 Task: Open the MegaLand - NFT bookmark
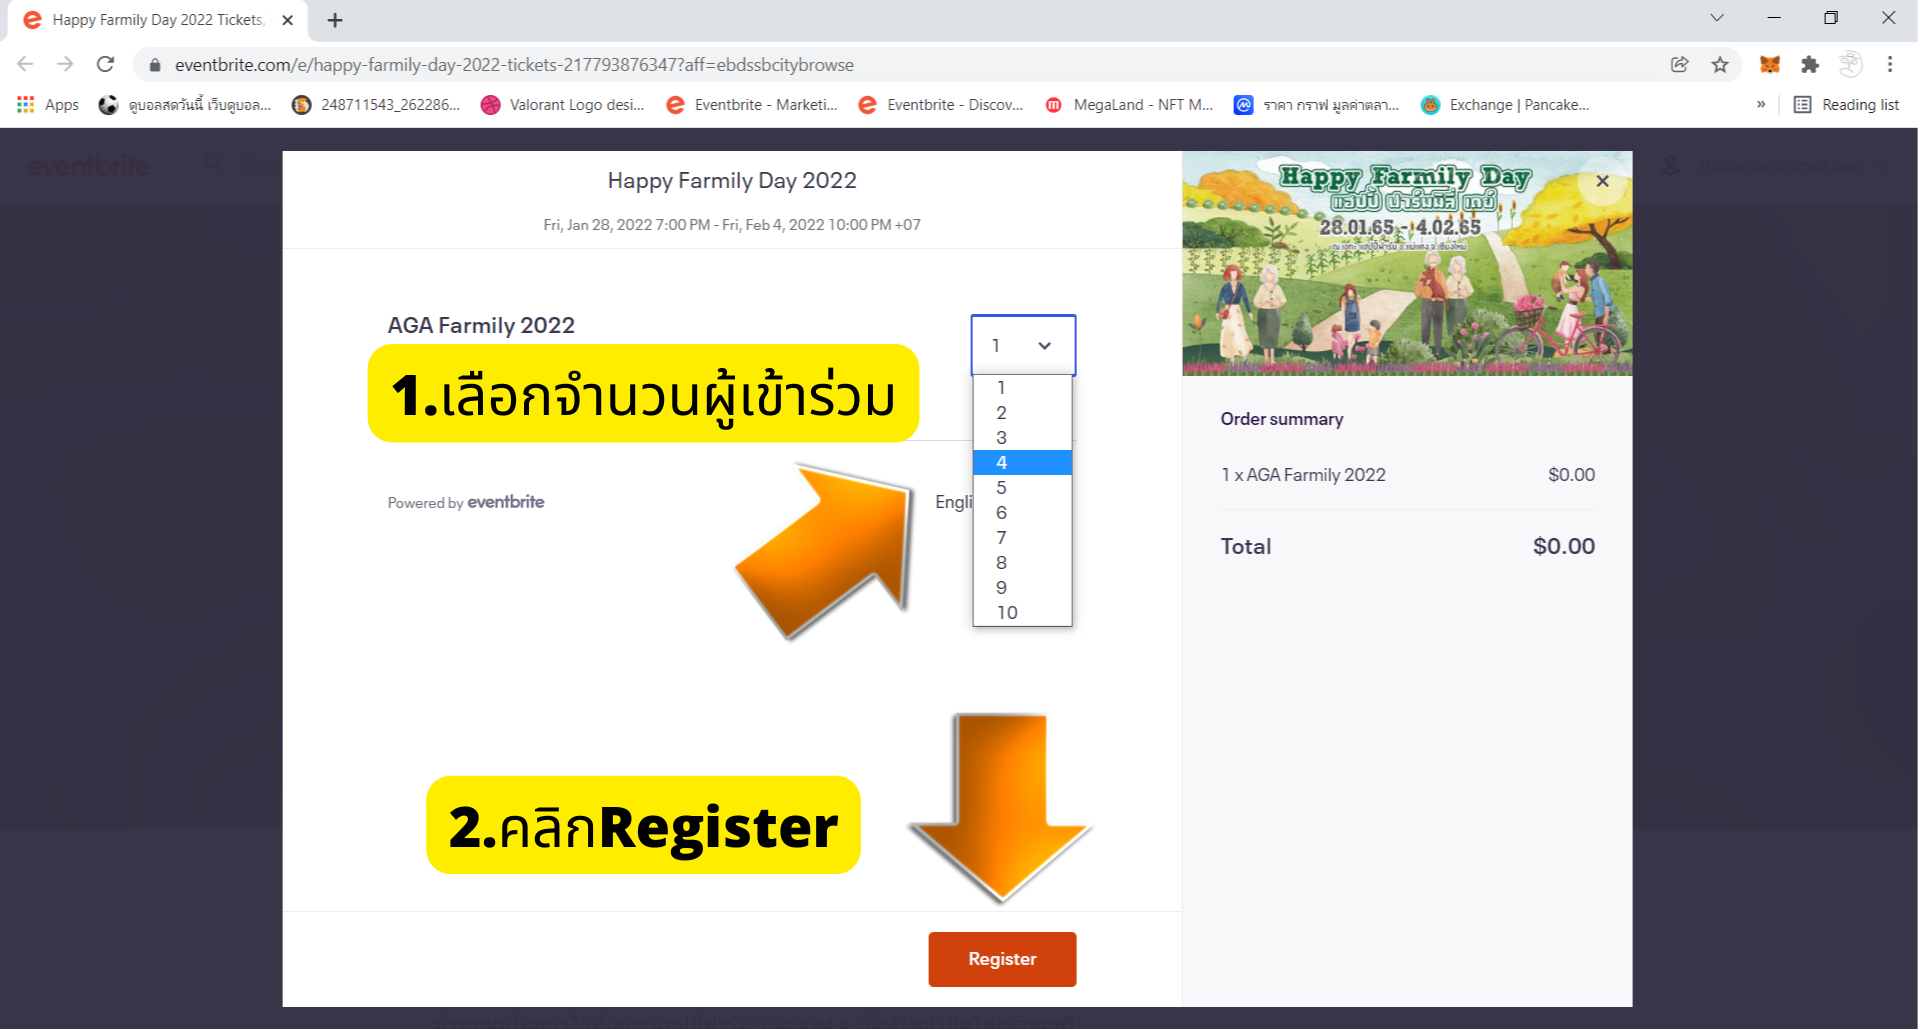[x=1129, y=105]
